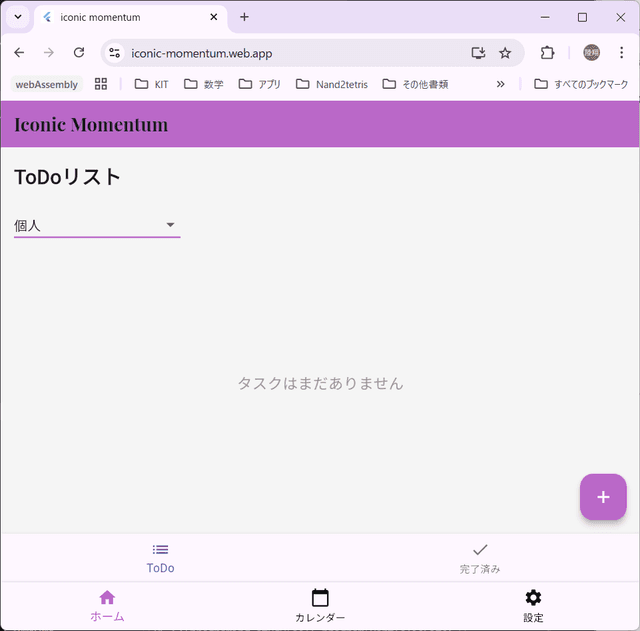Open the その他書類 bookmark folder
The image size is (640, 631).
[415, 84]
